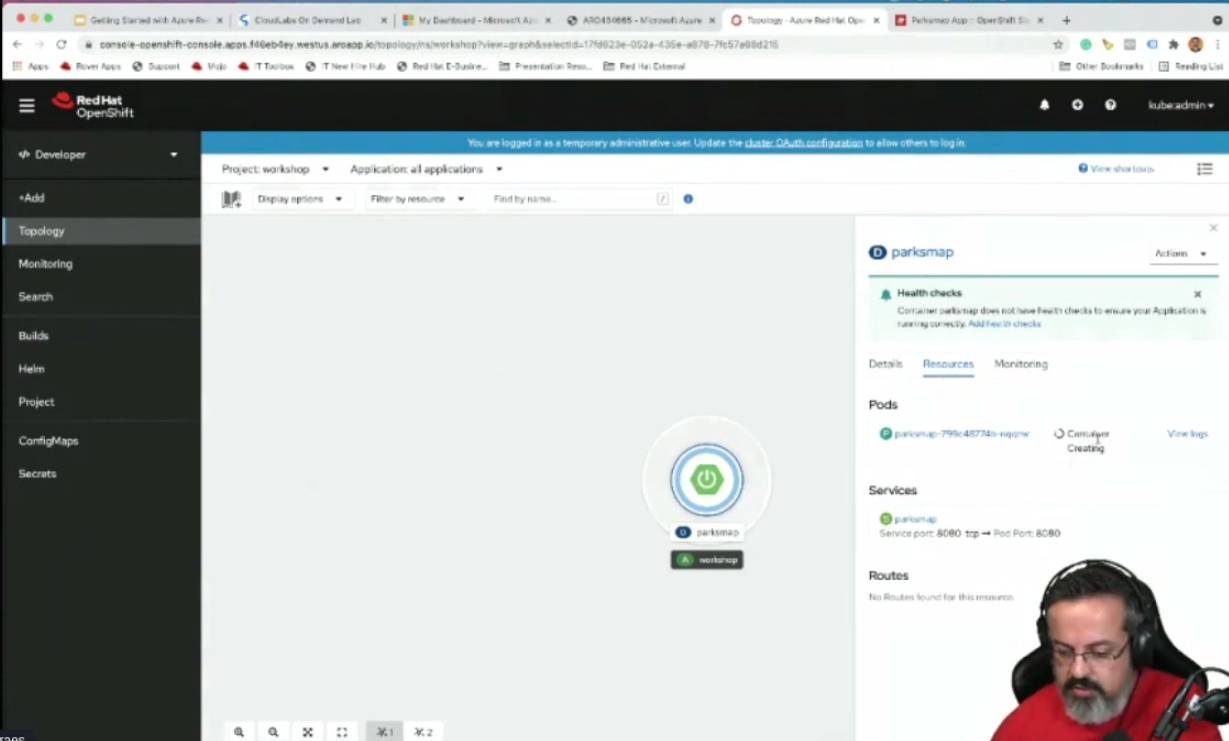
Task: Expand Filter by resource dropdown
Action: click(x=417, y=199)
